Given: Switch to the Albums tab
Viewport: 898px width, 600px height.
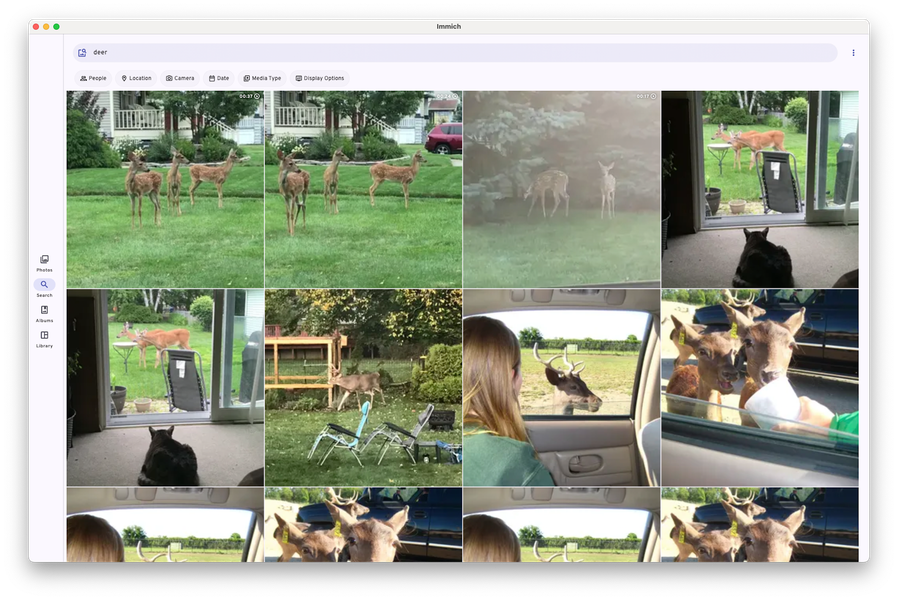Looking at the screenshot, I should click(44, 314).
